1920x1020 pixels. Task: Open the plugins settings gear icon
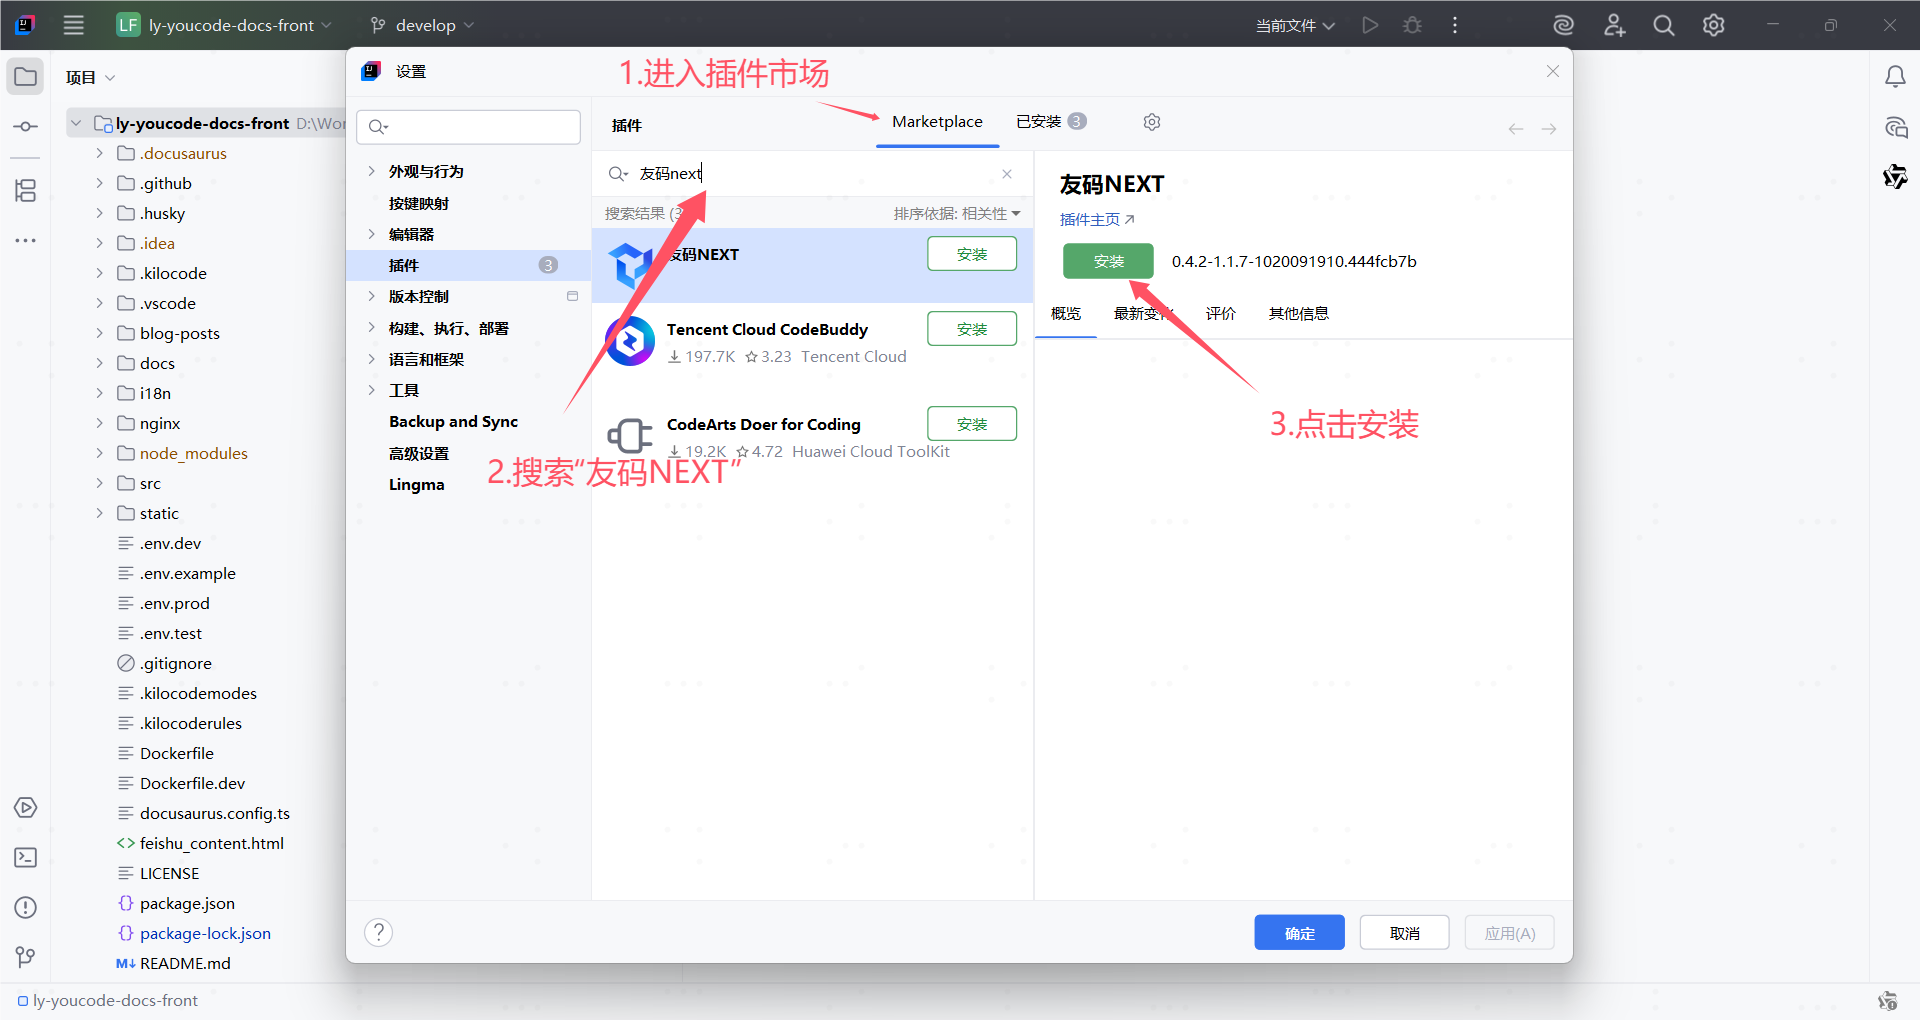(x=1152, y=122)
